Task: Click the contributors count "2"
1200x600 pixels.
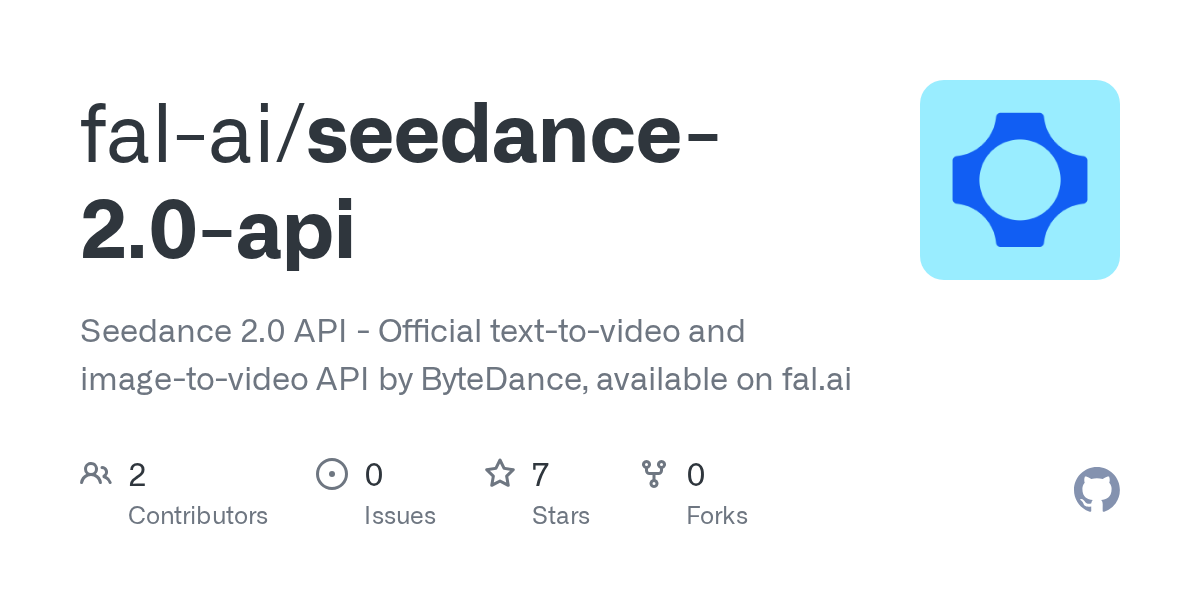Action: coord(138,474)
